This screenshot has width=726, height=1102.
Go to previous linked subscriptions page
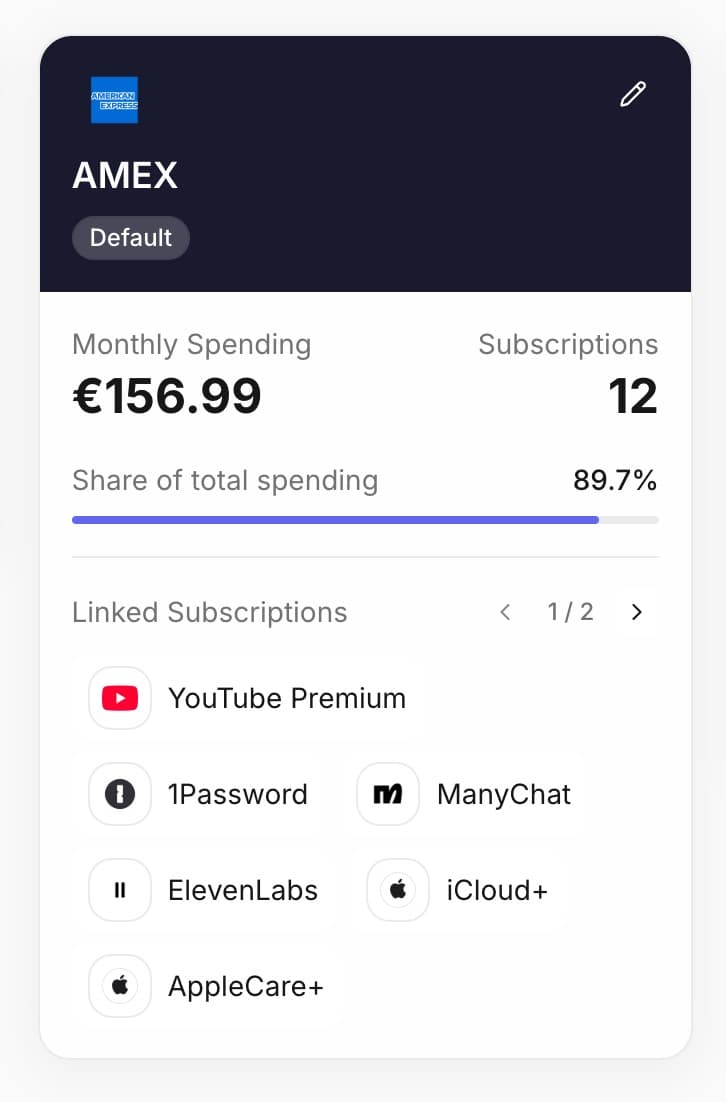[x=505, y=612]
